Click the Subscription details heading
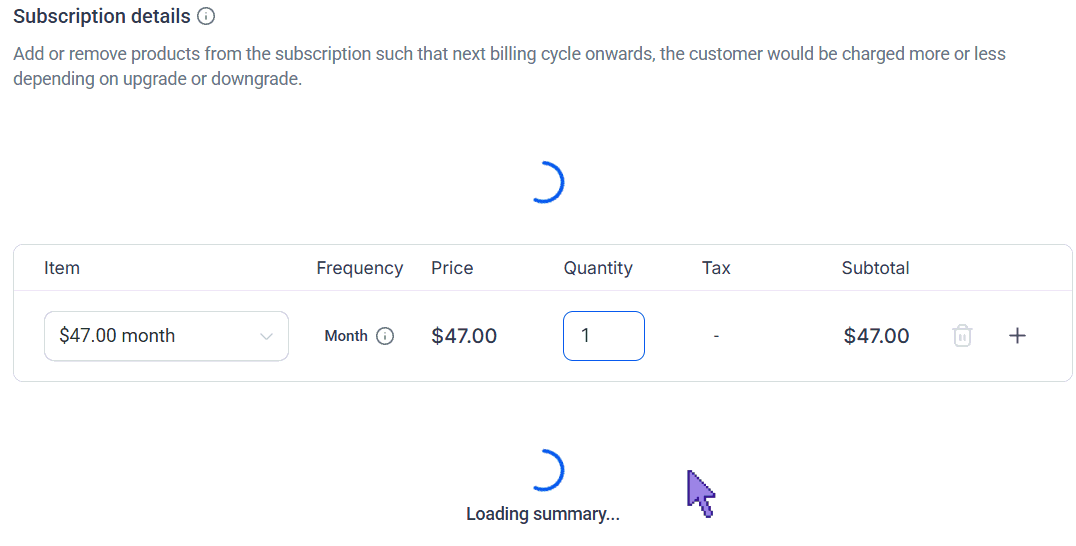Viewport: 1076px width, 546px height. pos(102,16)
